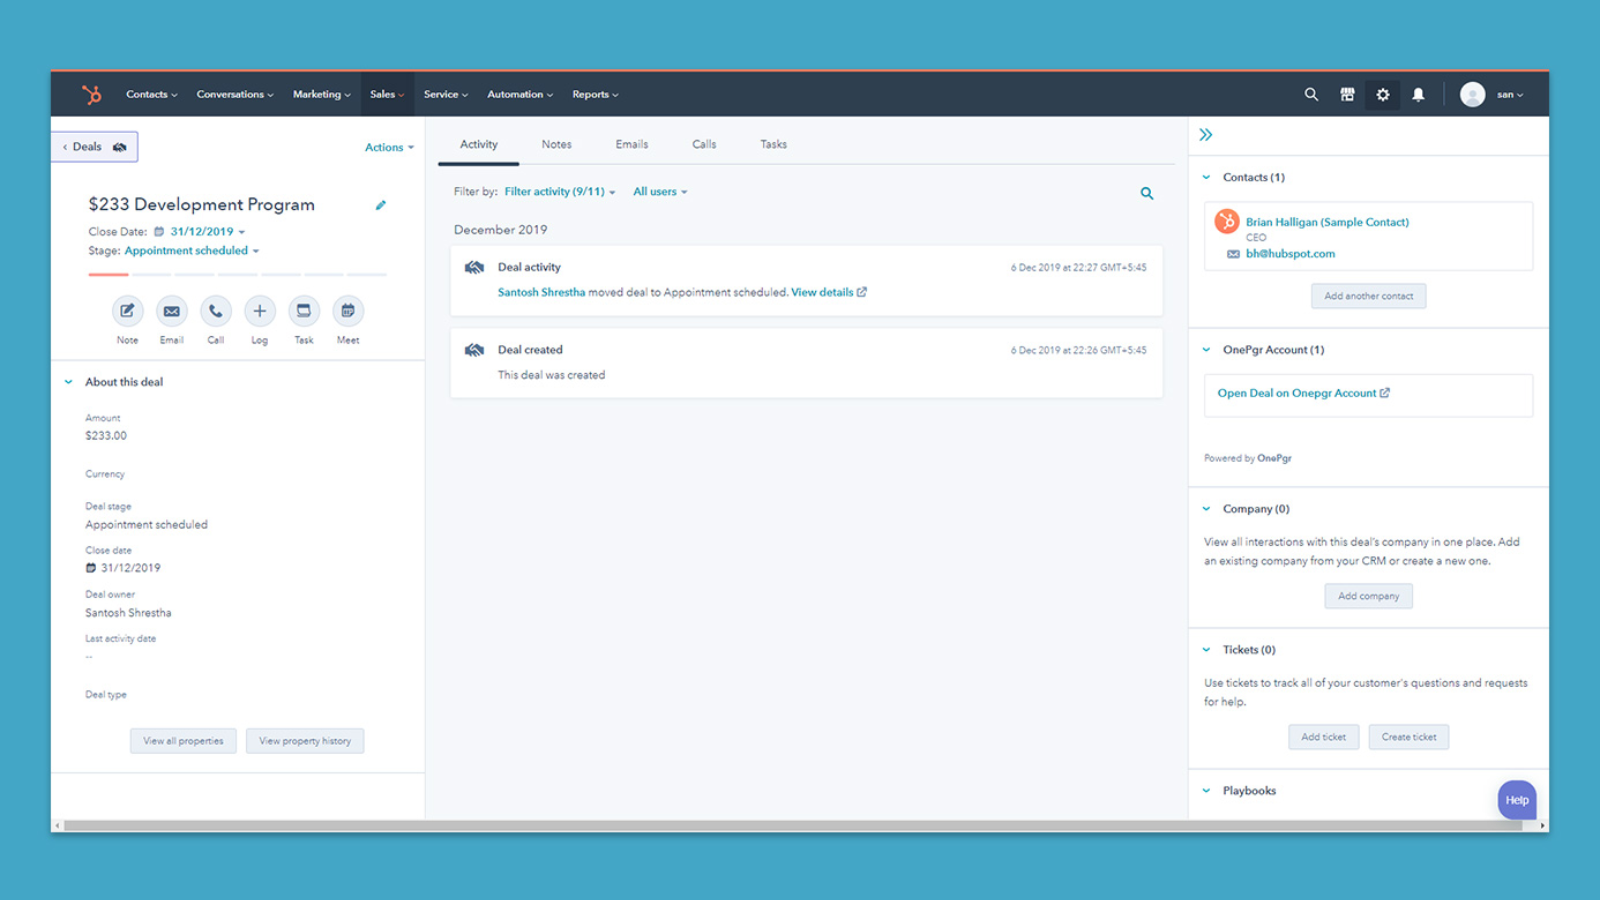Open the Sales menu in the navigation bar

coord(387,94)
